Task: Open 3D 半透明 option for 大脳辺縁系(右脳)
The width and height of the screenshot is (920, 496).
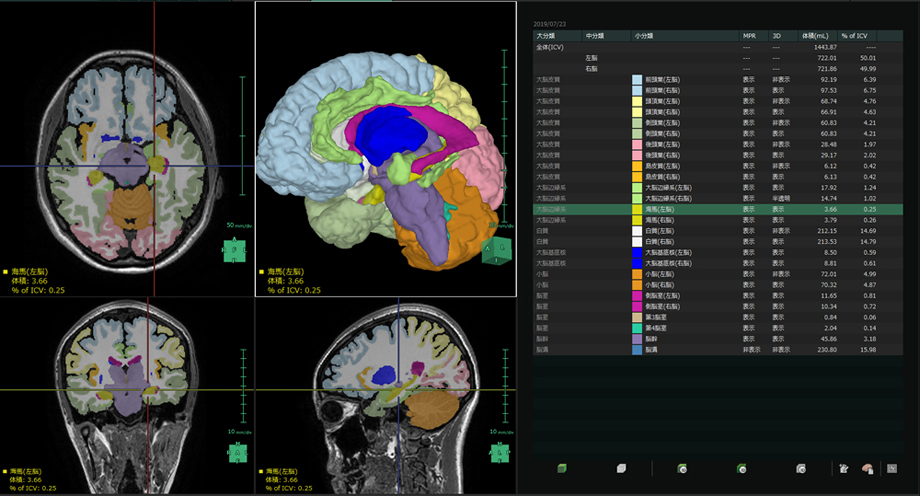Action: [x=780, y=198]
